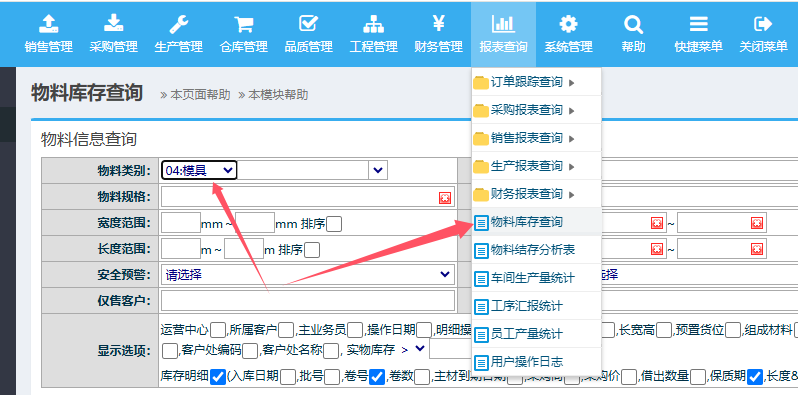Select the 品质管理 checkmark icon
The height and width of the screenshot is (395, 798).
(x=308, y=23)
